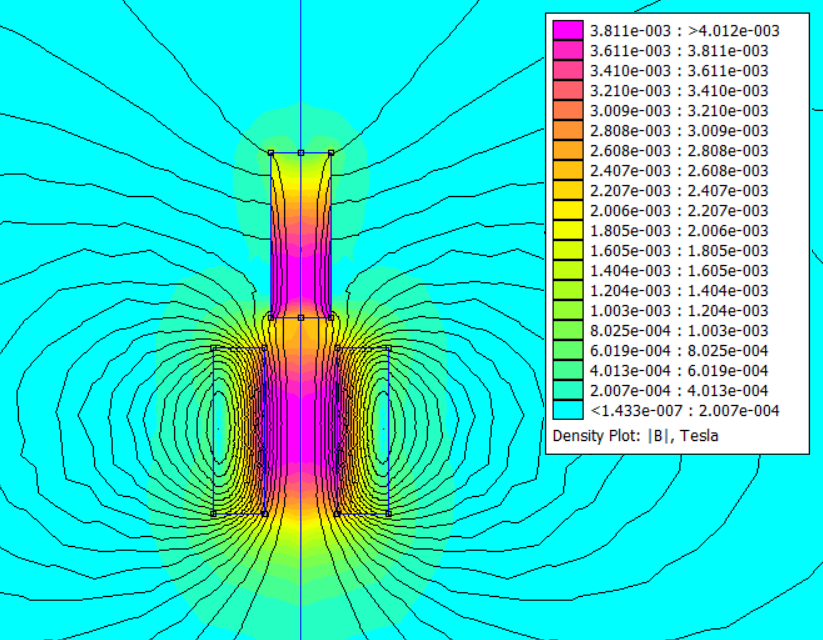Click top-left corner node of left coil
This screenshot has height=640, width=823.
click(214, 348)
